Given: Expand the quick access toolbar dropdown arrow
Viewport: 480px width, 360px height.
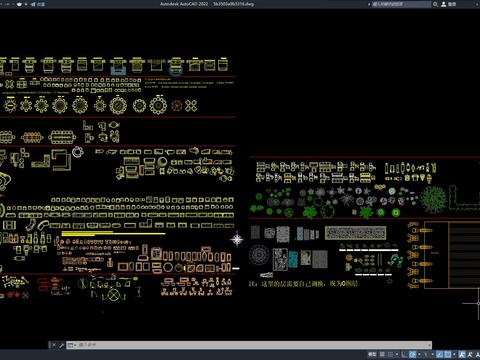Looking at the screenshot, I should [x=26, y=4].
